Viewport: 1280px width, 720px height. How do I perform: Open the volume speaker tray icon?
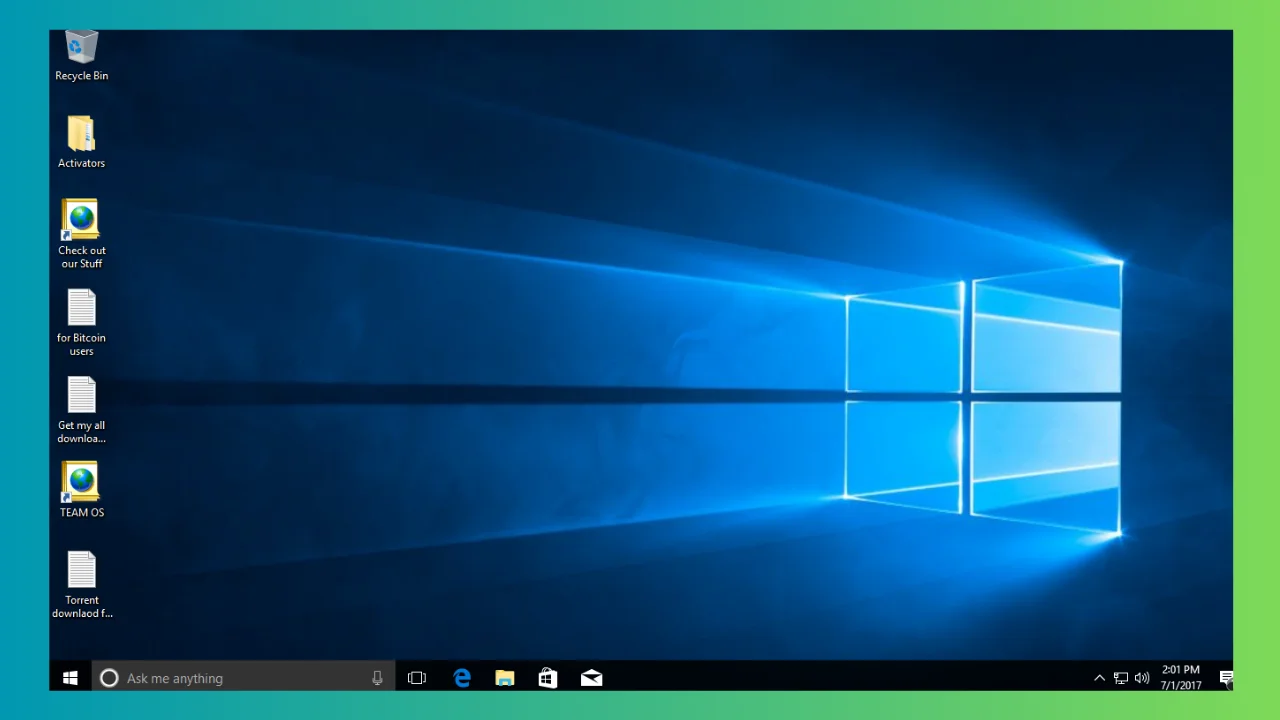click(1142, 678)
